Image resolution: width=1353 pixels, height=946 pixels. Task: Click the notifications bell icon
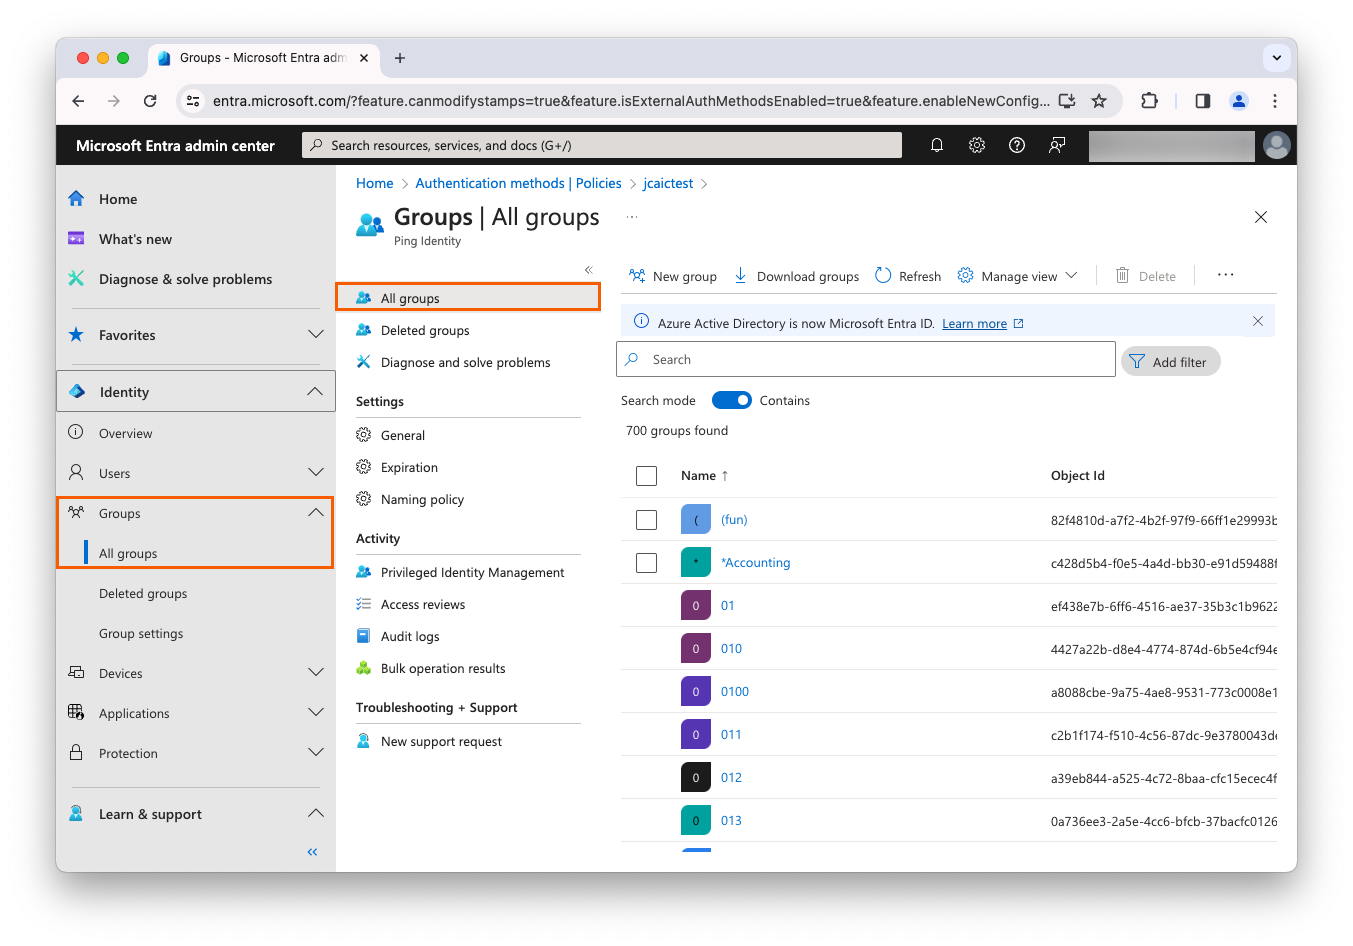pyautogui.click(x=936, y=145)
